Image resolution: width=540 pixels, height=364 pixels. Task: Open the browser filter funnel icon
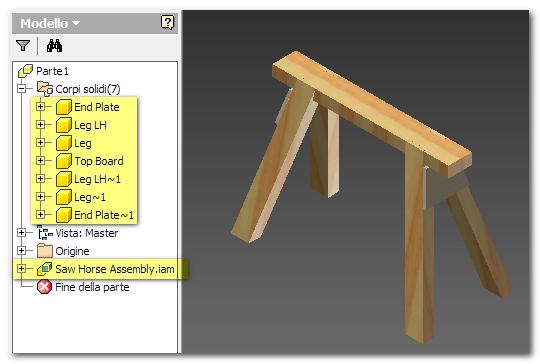[23, 45]
